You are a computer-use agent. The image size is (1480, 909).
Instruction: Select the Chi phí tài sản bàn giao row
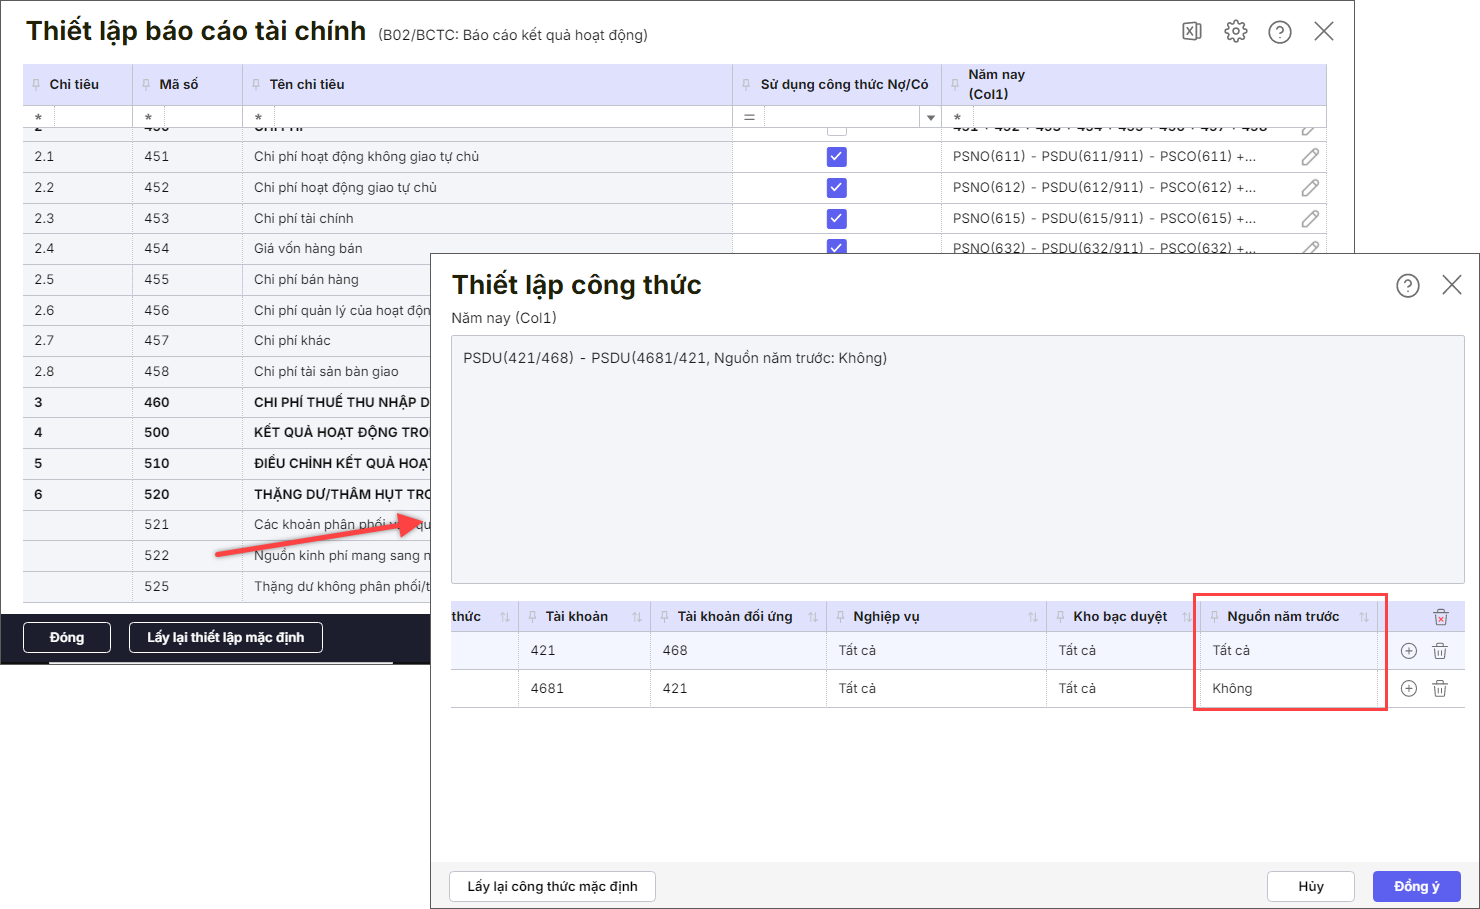point(227,372)
